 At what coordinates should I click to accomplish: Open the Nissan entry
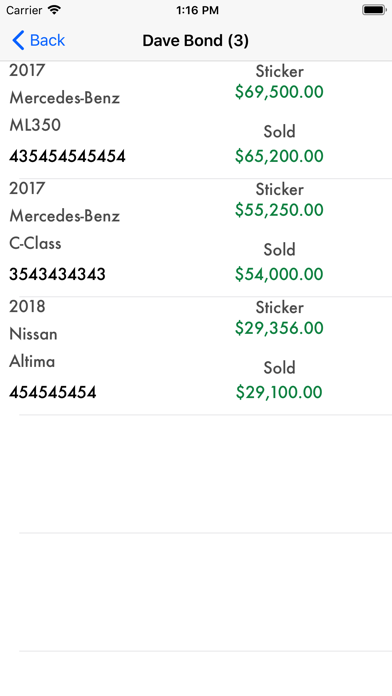(196, 356)
